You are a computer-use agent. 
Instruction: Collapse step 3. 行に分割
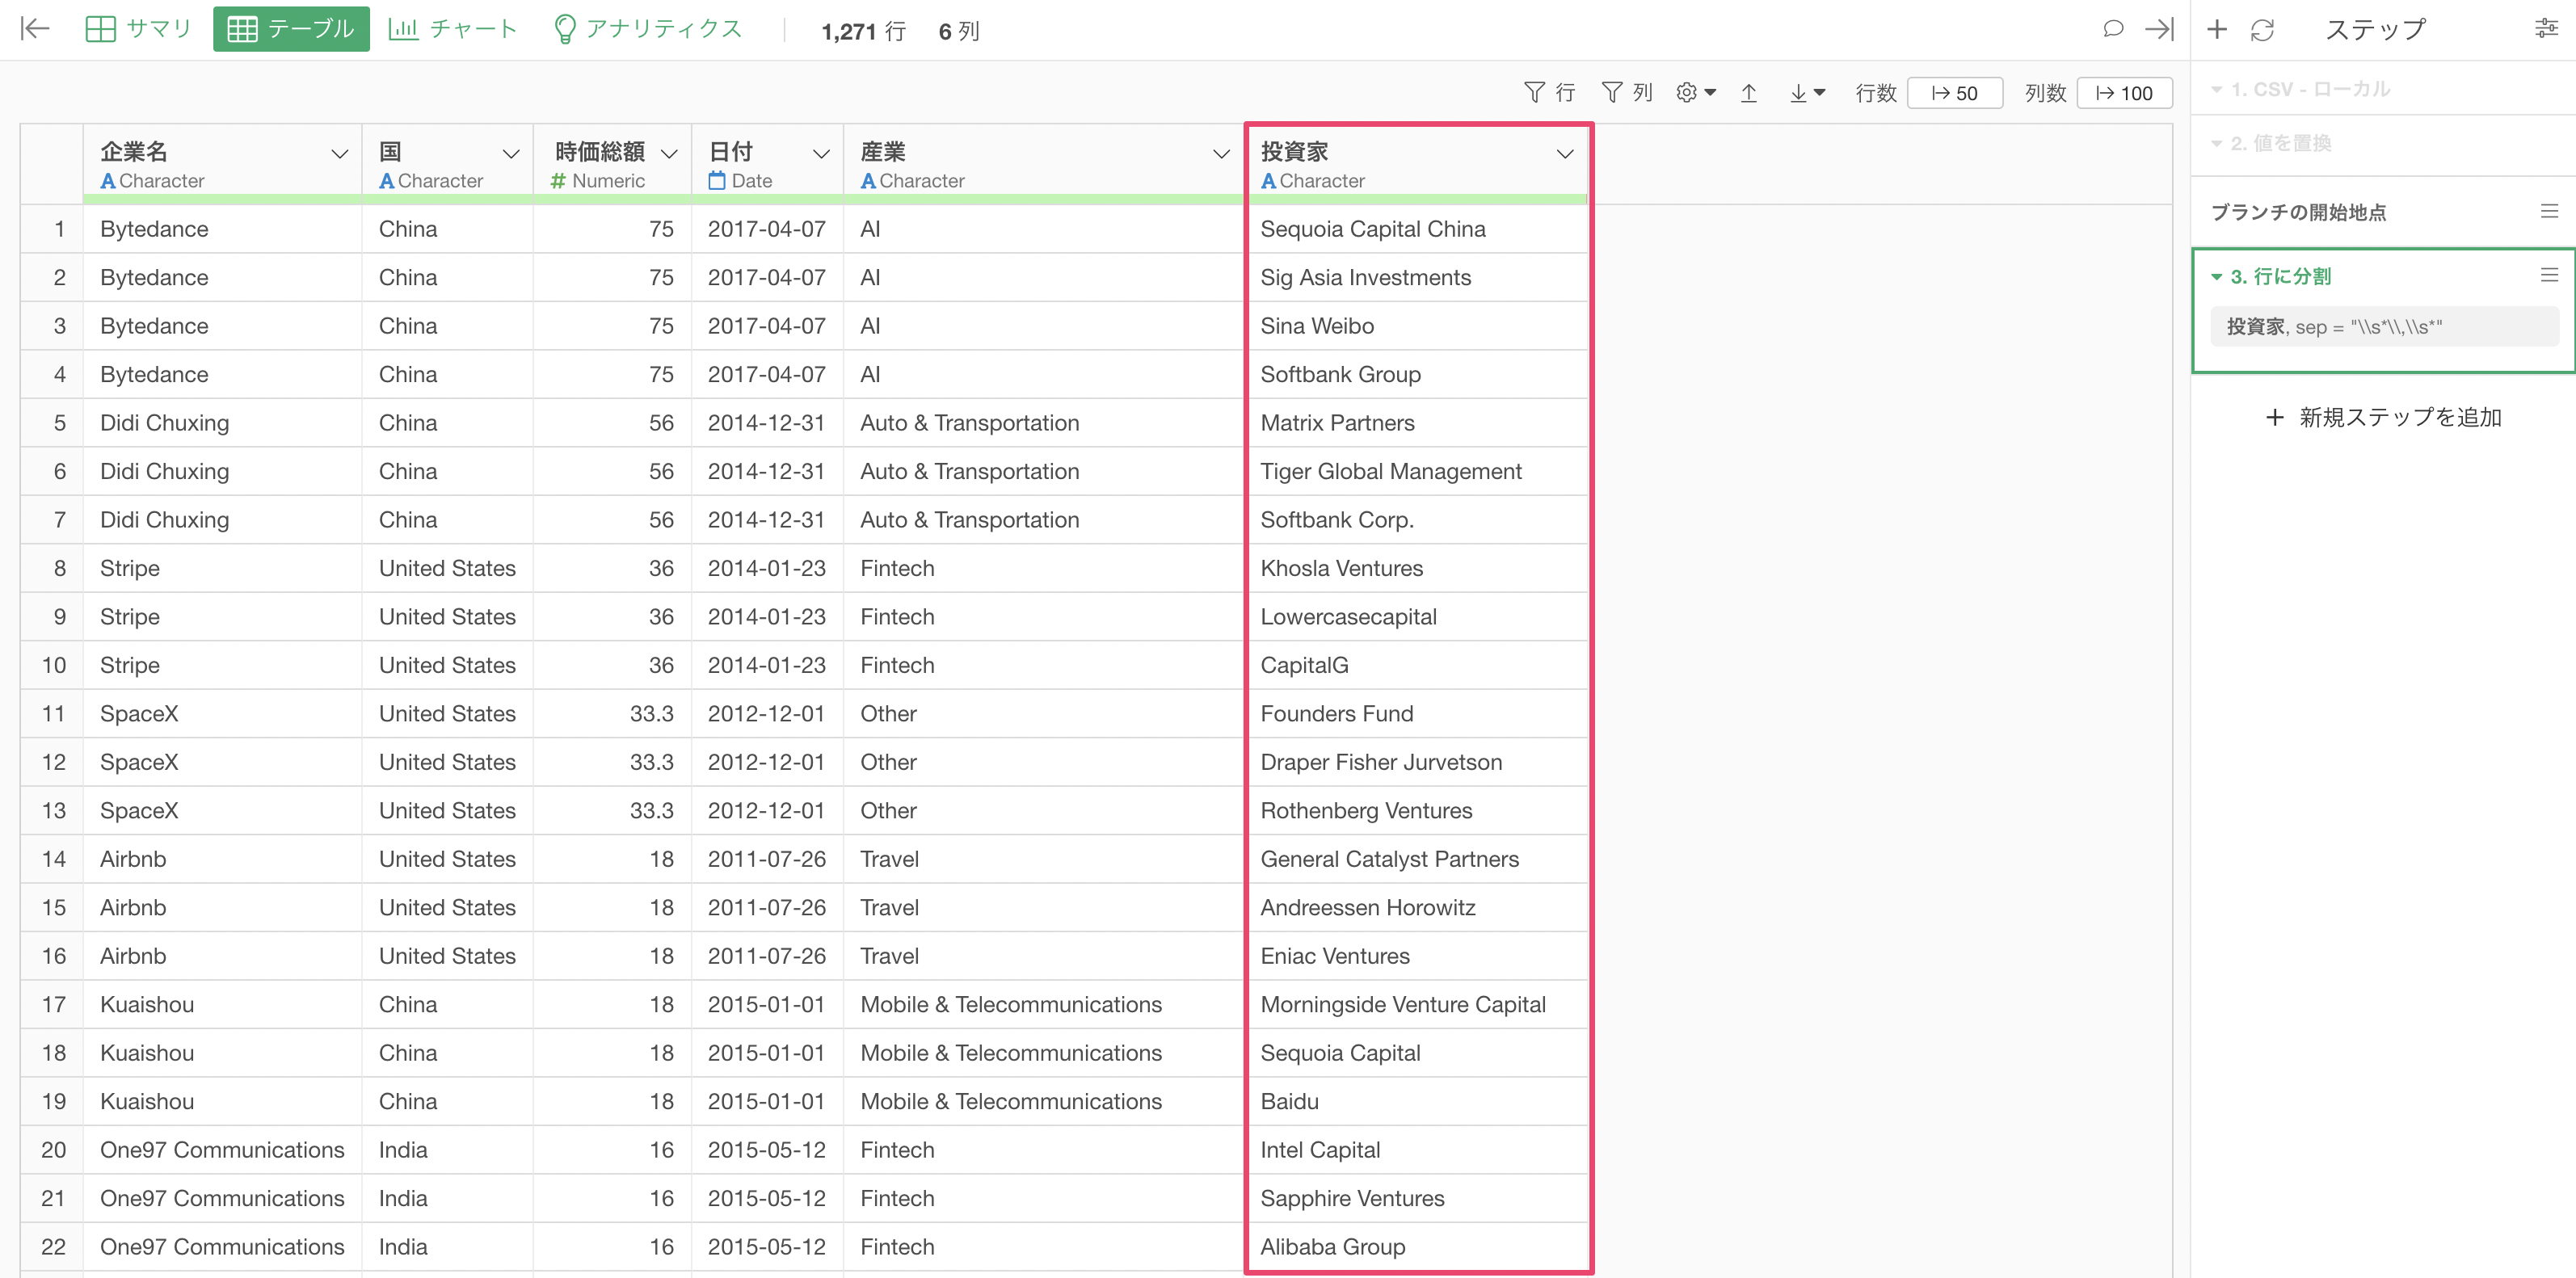(2216, 277)
